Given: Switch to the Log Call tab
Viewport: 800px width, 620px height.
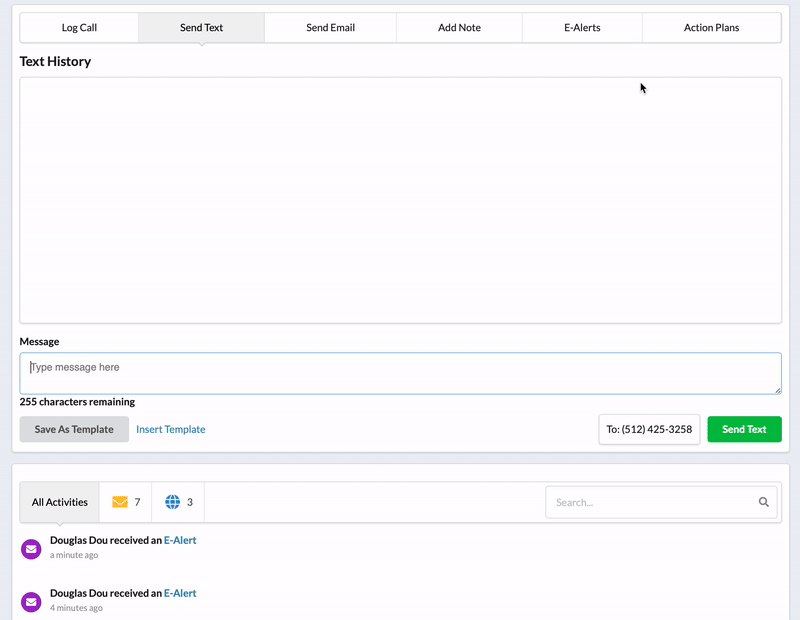Looking at the screenshot, I should pos(80,28).
